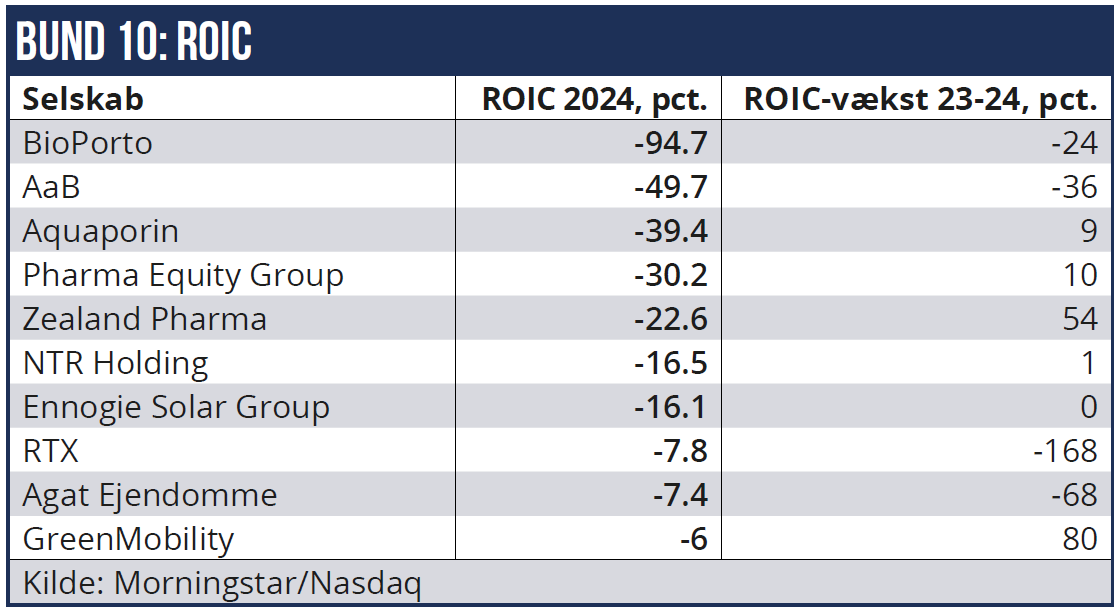Select AaB's ROIC value -49.7

click(670, 187)
